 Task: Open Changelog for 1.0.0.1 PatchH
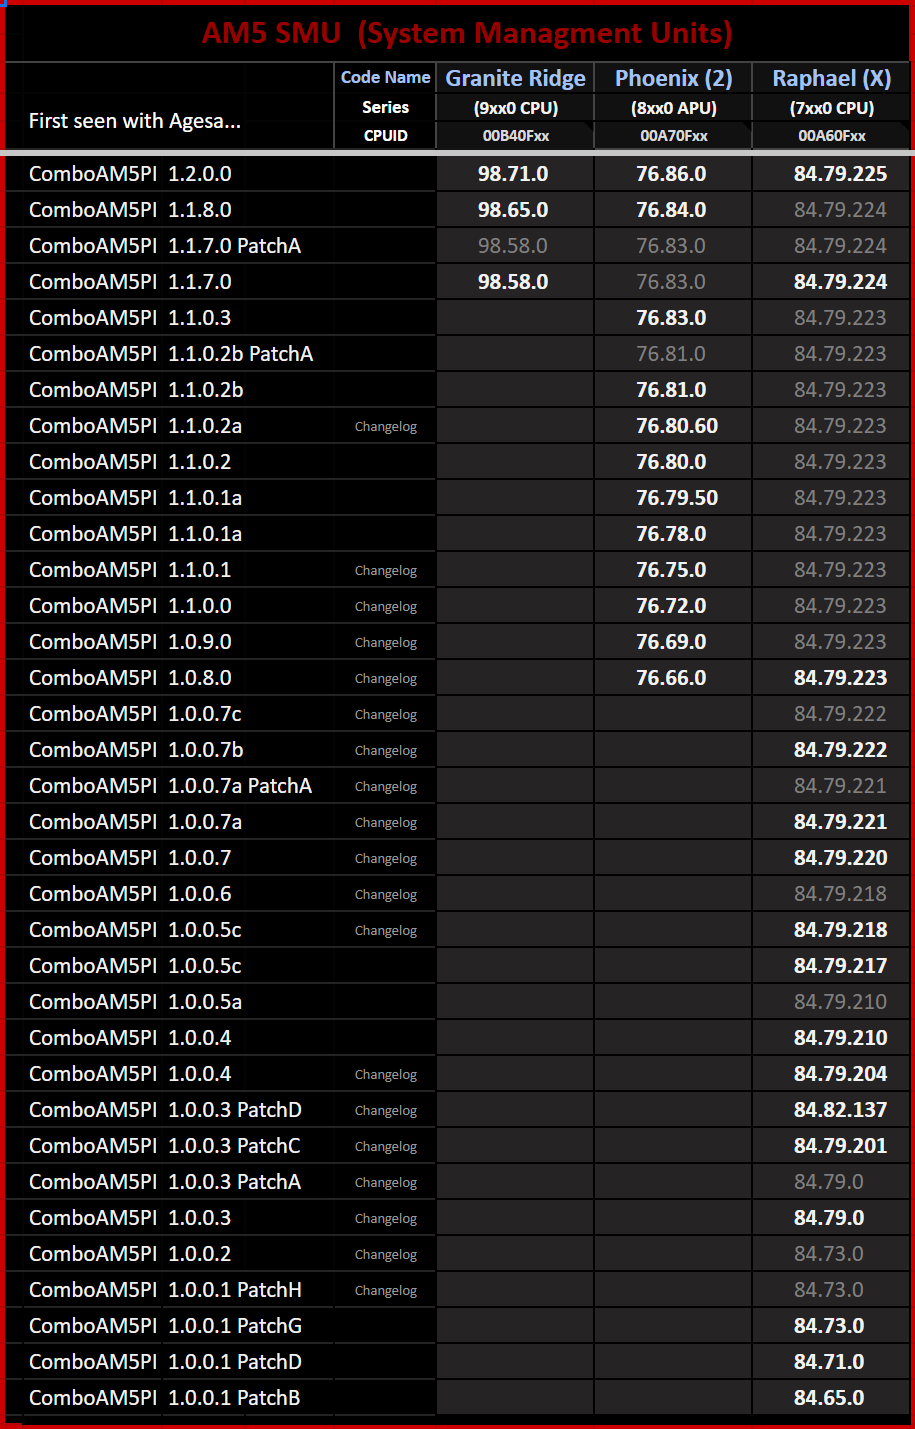385,1291
